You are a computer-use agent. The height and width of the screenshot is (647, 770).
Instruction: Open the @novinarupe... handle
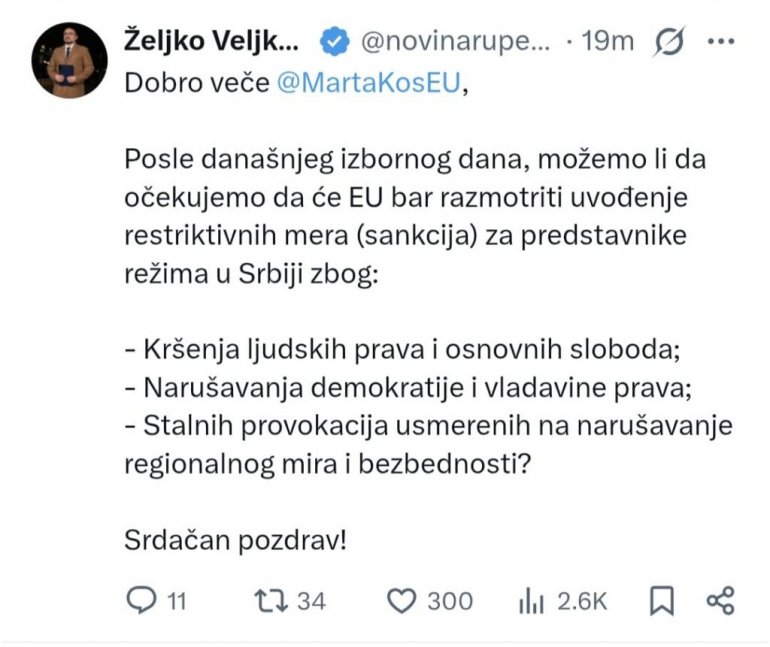(x=454, y=42)
